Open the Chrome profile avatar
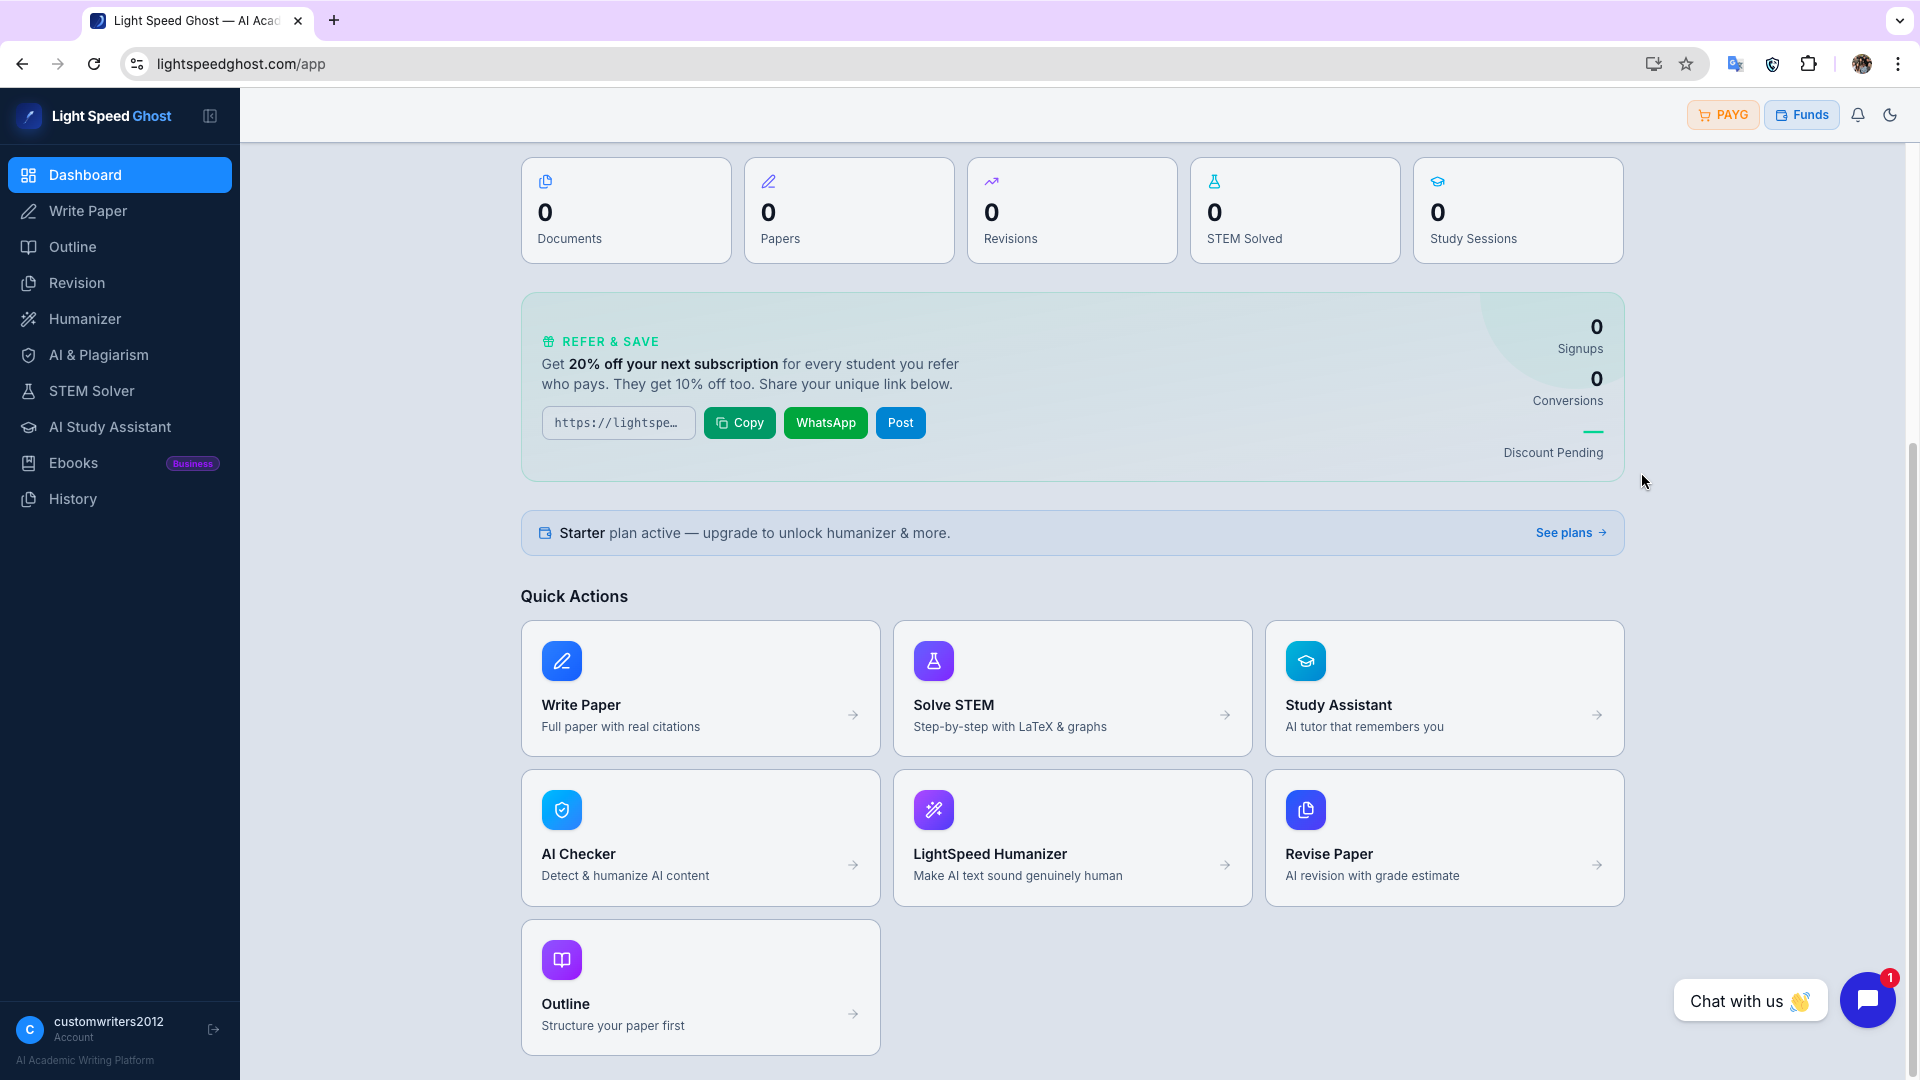Viewport: 1920px width, 1080px height. pyautogui.click(x=1862, y=64)
